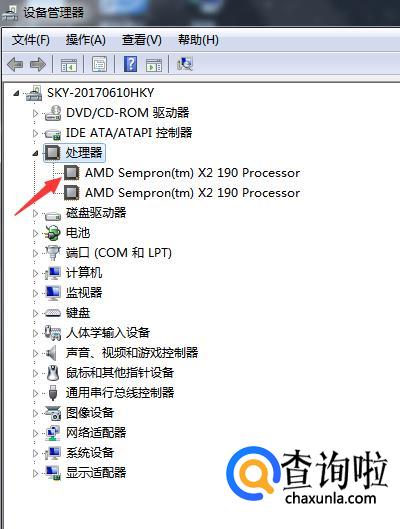Collapse the 处理器 category
The image size is (400, 529).
coord(35,154)
